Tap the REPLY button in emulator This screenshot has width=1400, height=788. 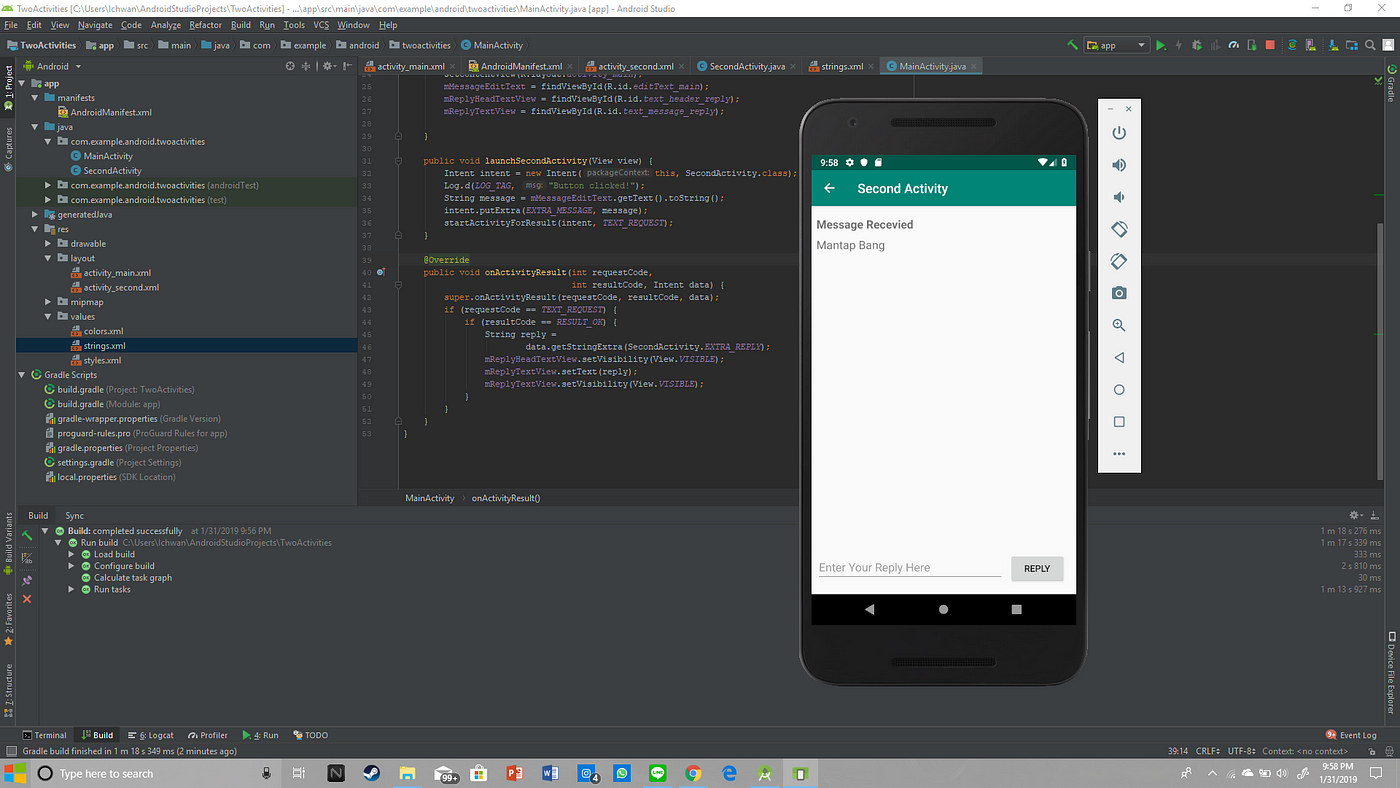click(x=1037, y=568)
